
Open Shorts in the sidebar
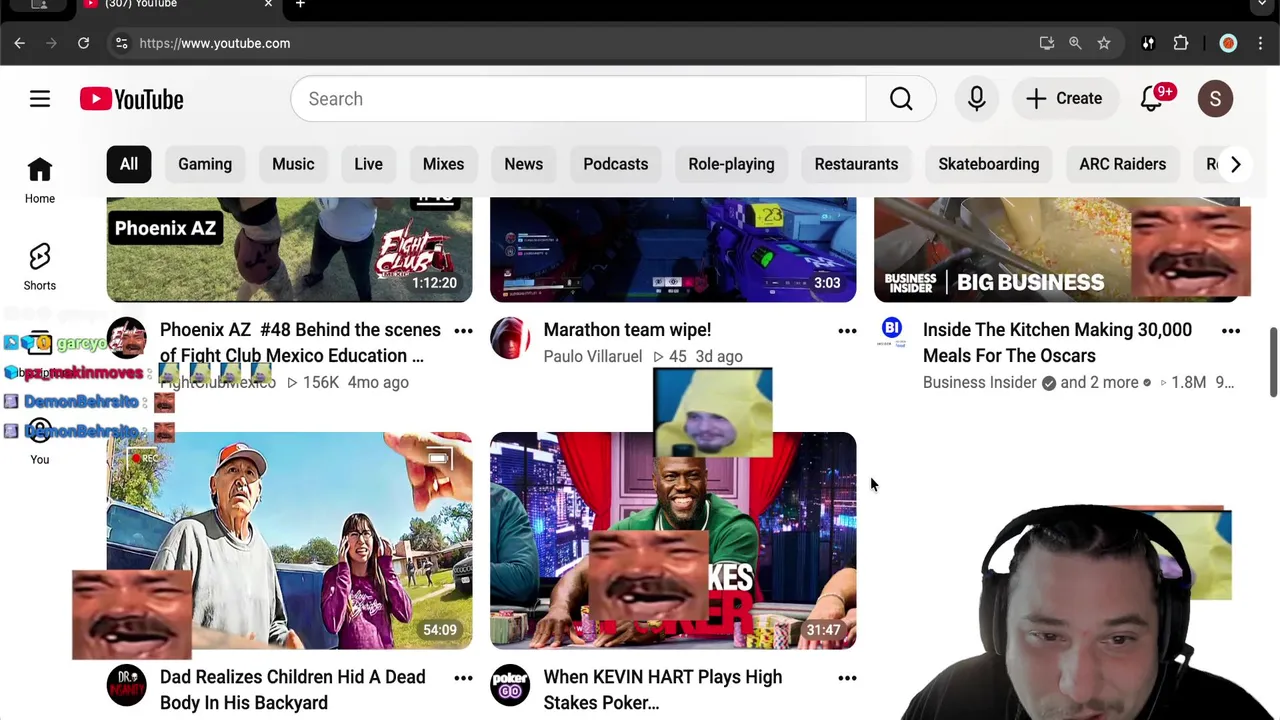[x=40, y=267]
